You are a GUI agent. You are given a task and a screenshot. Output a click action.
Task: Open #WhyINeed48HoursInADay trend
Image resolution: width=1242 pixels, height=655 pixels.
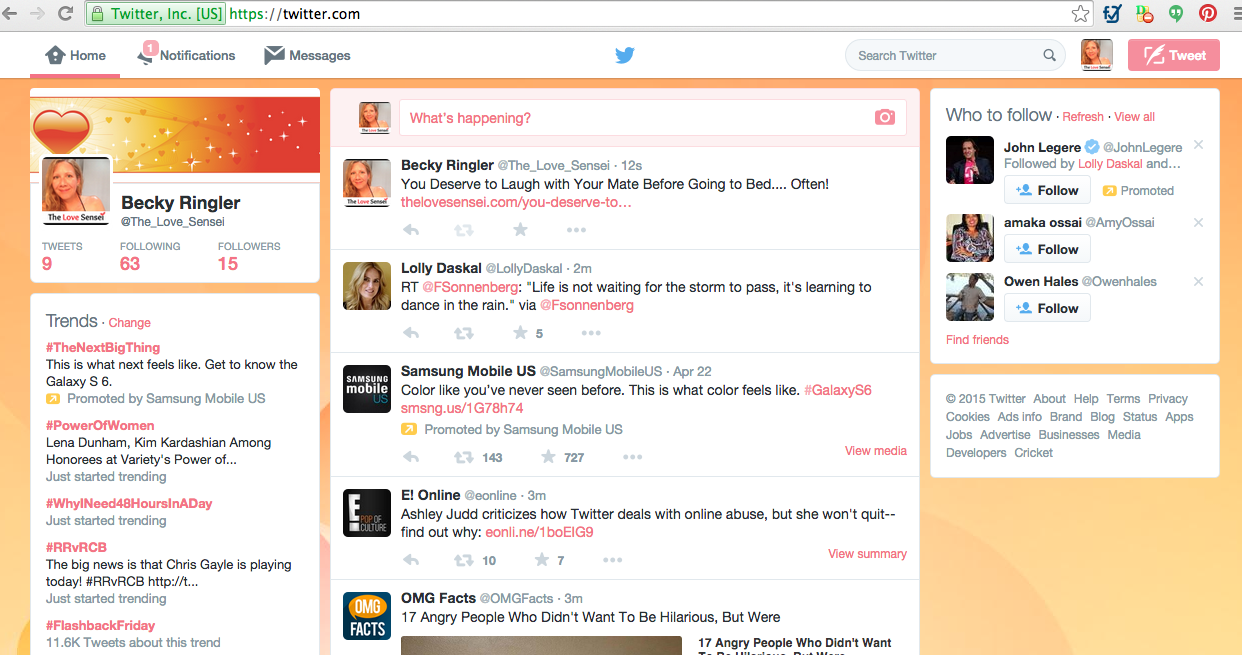point(129,503)
